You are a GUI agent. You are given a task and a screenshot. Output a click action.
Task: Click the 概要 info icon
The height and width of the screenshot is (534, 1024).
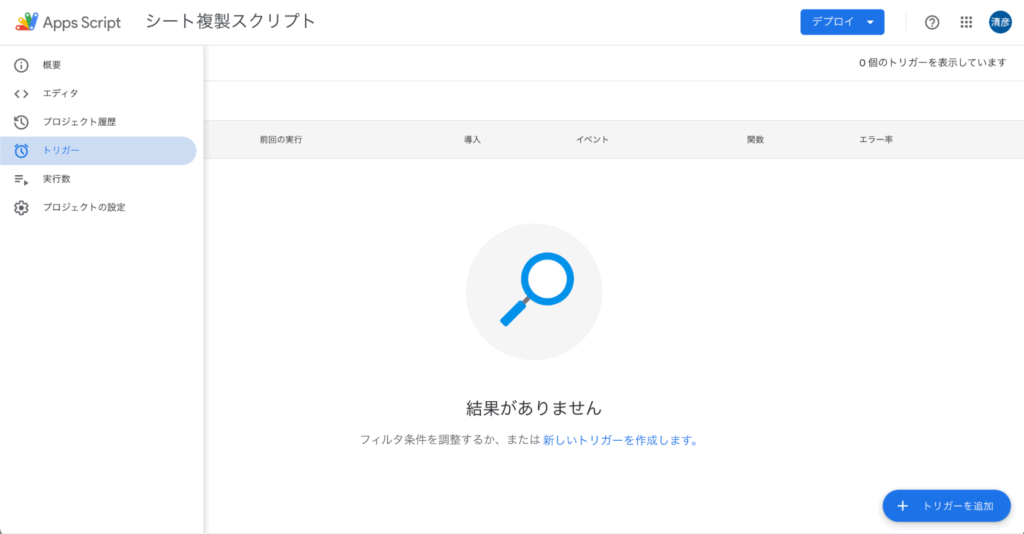pyautogui.click(x=22, y=65)
